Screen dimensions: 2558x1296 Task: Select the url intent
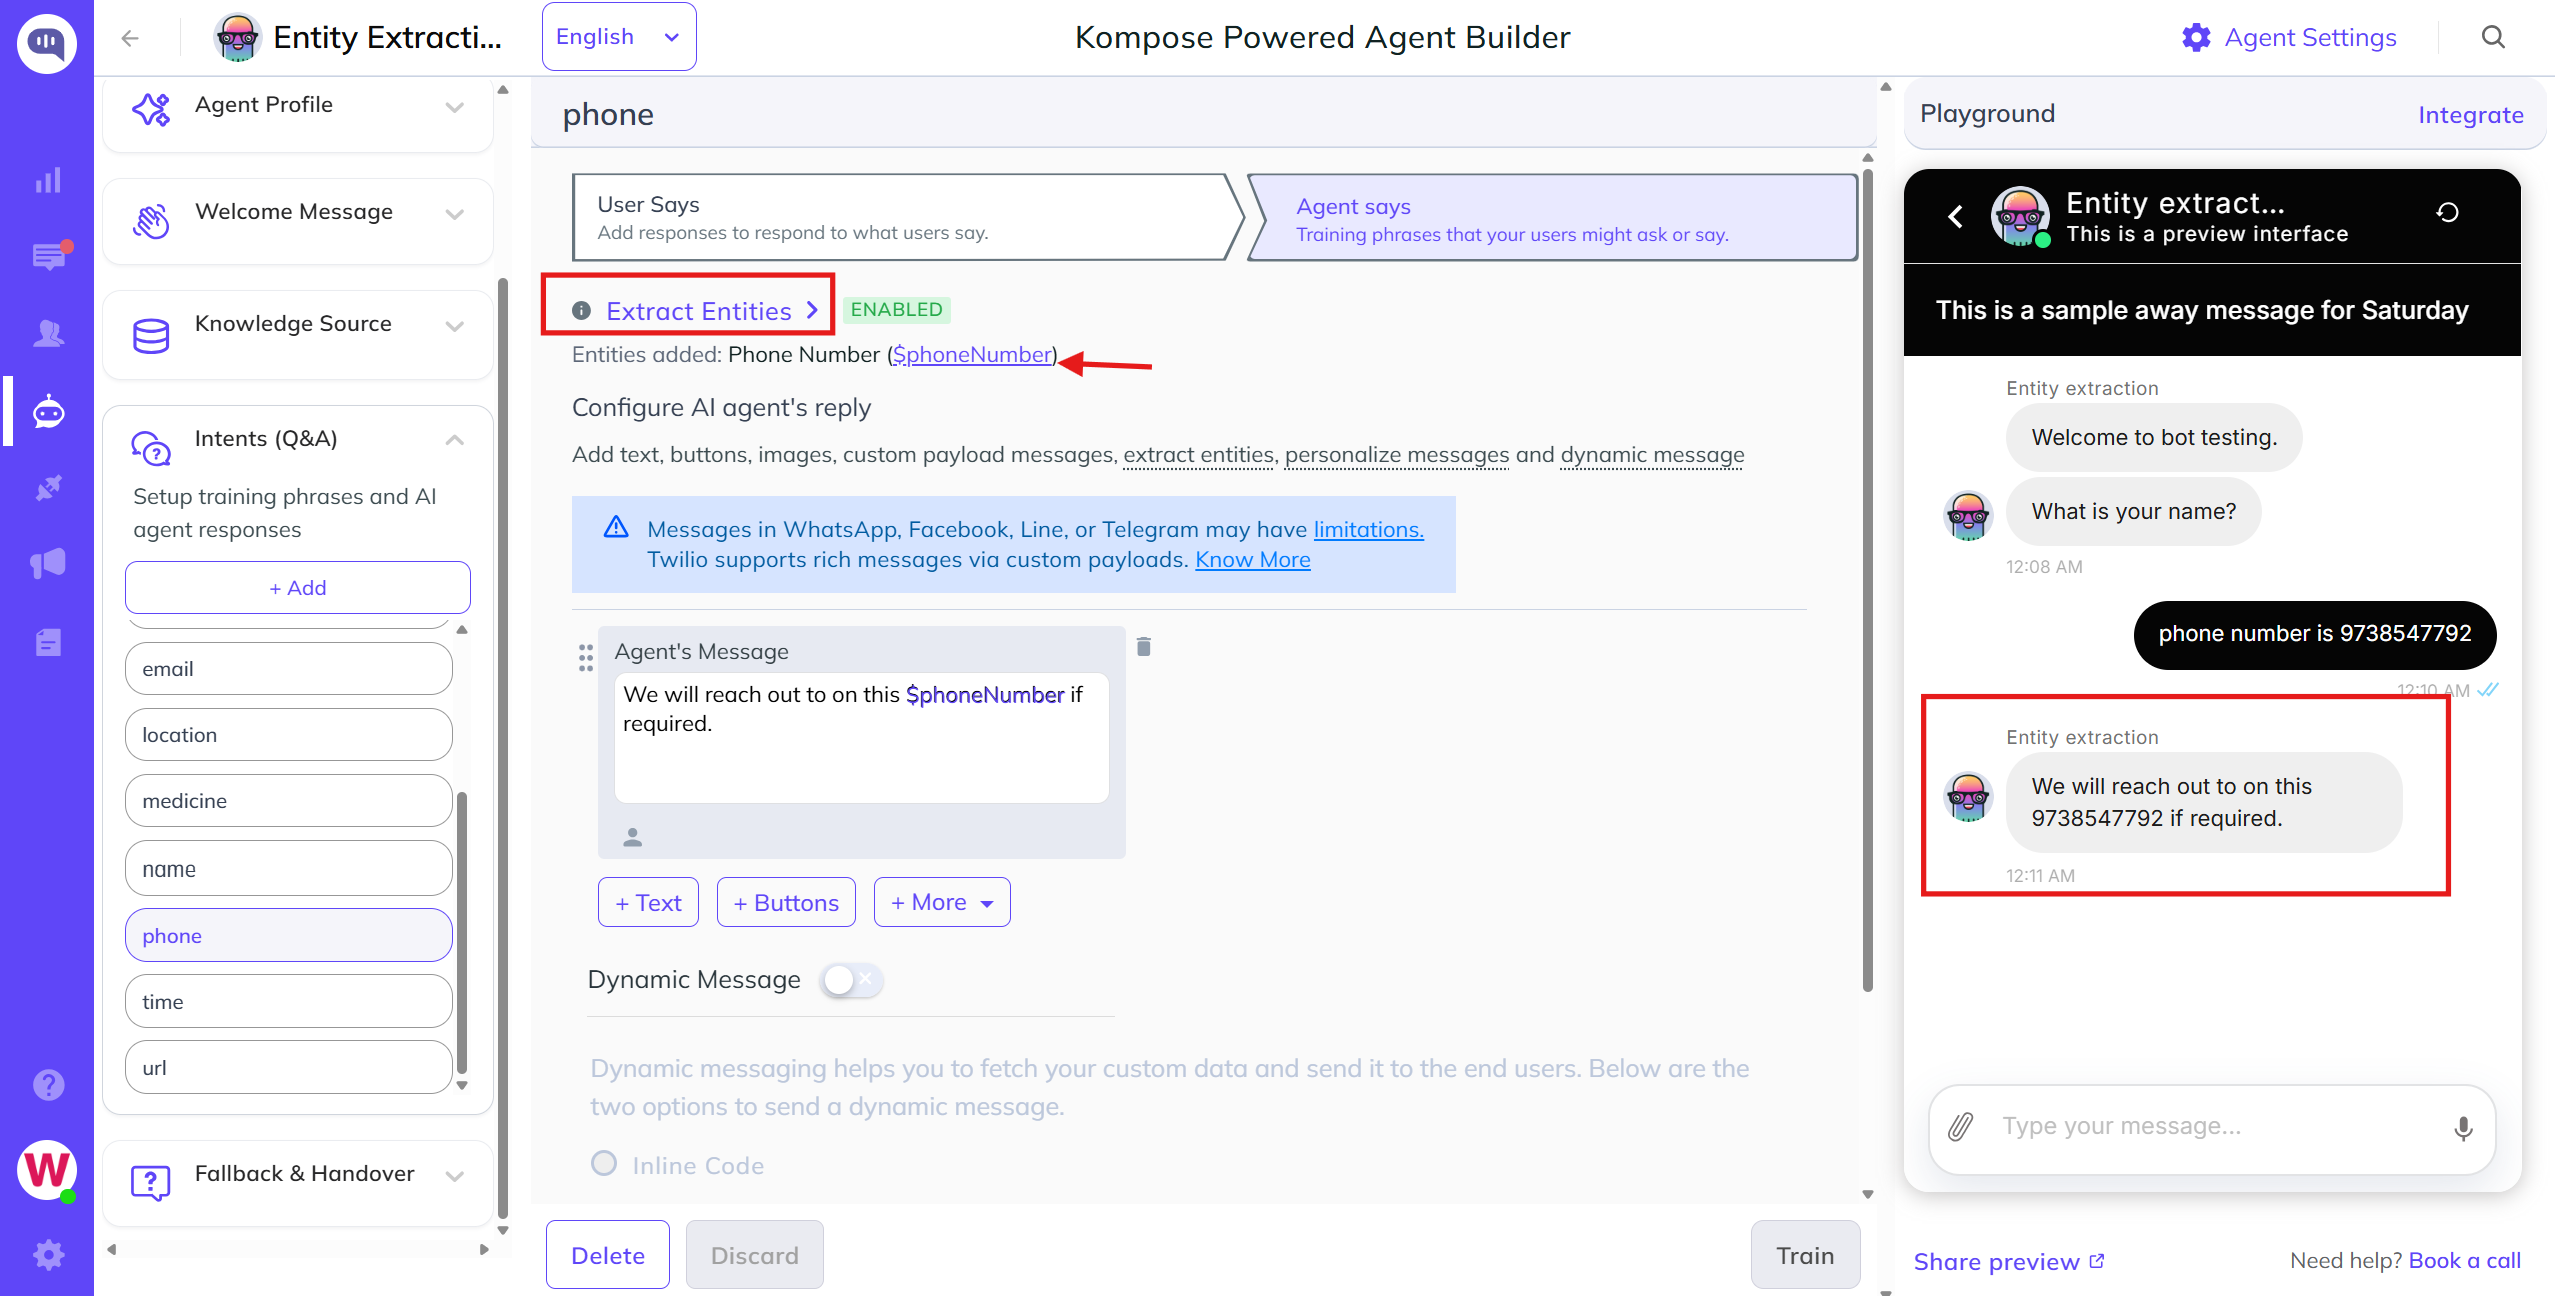288,1068
